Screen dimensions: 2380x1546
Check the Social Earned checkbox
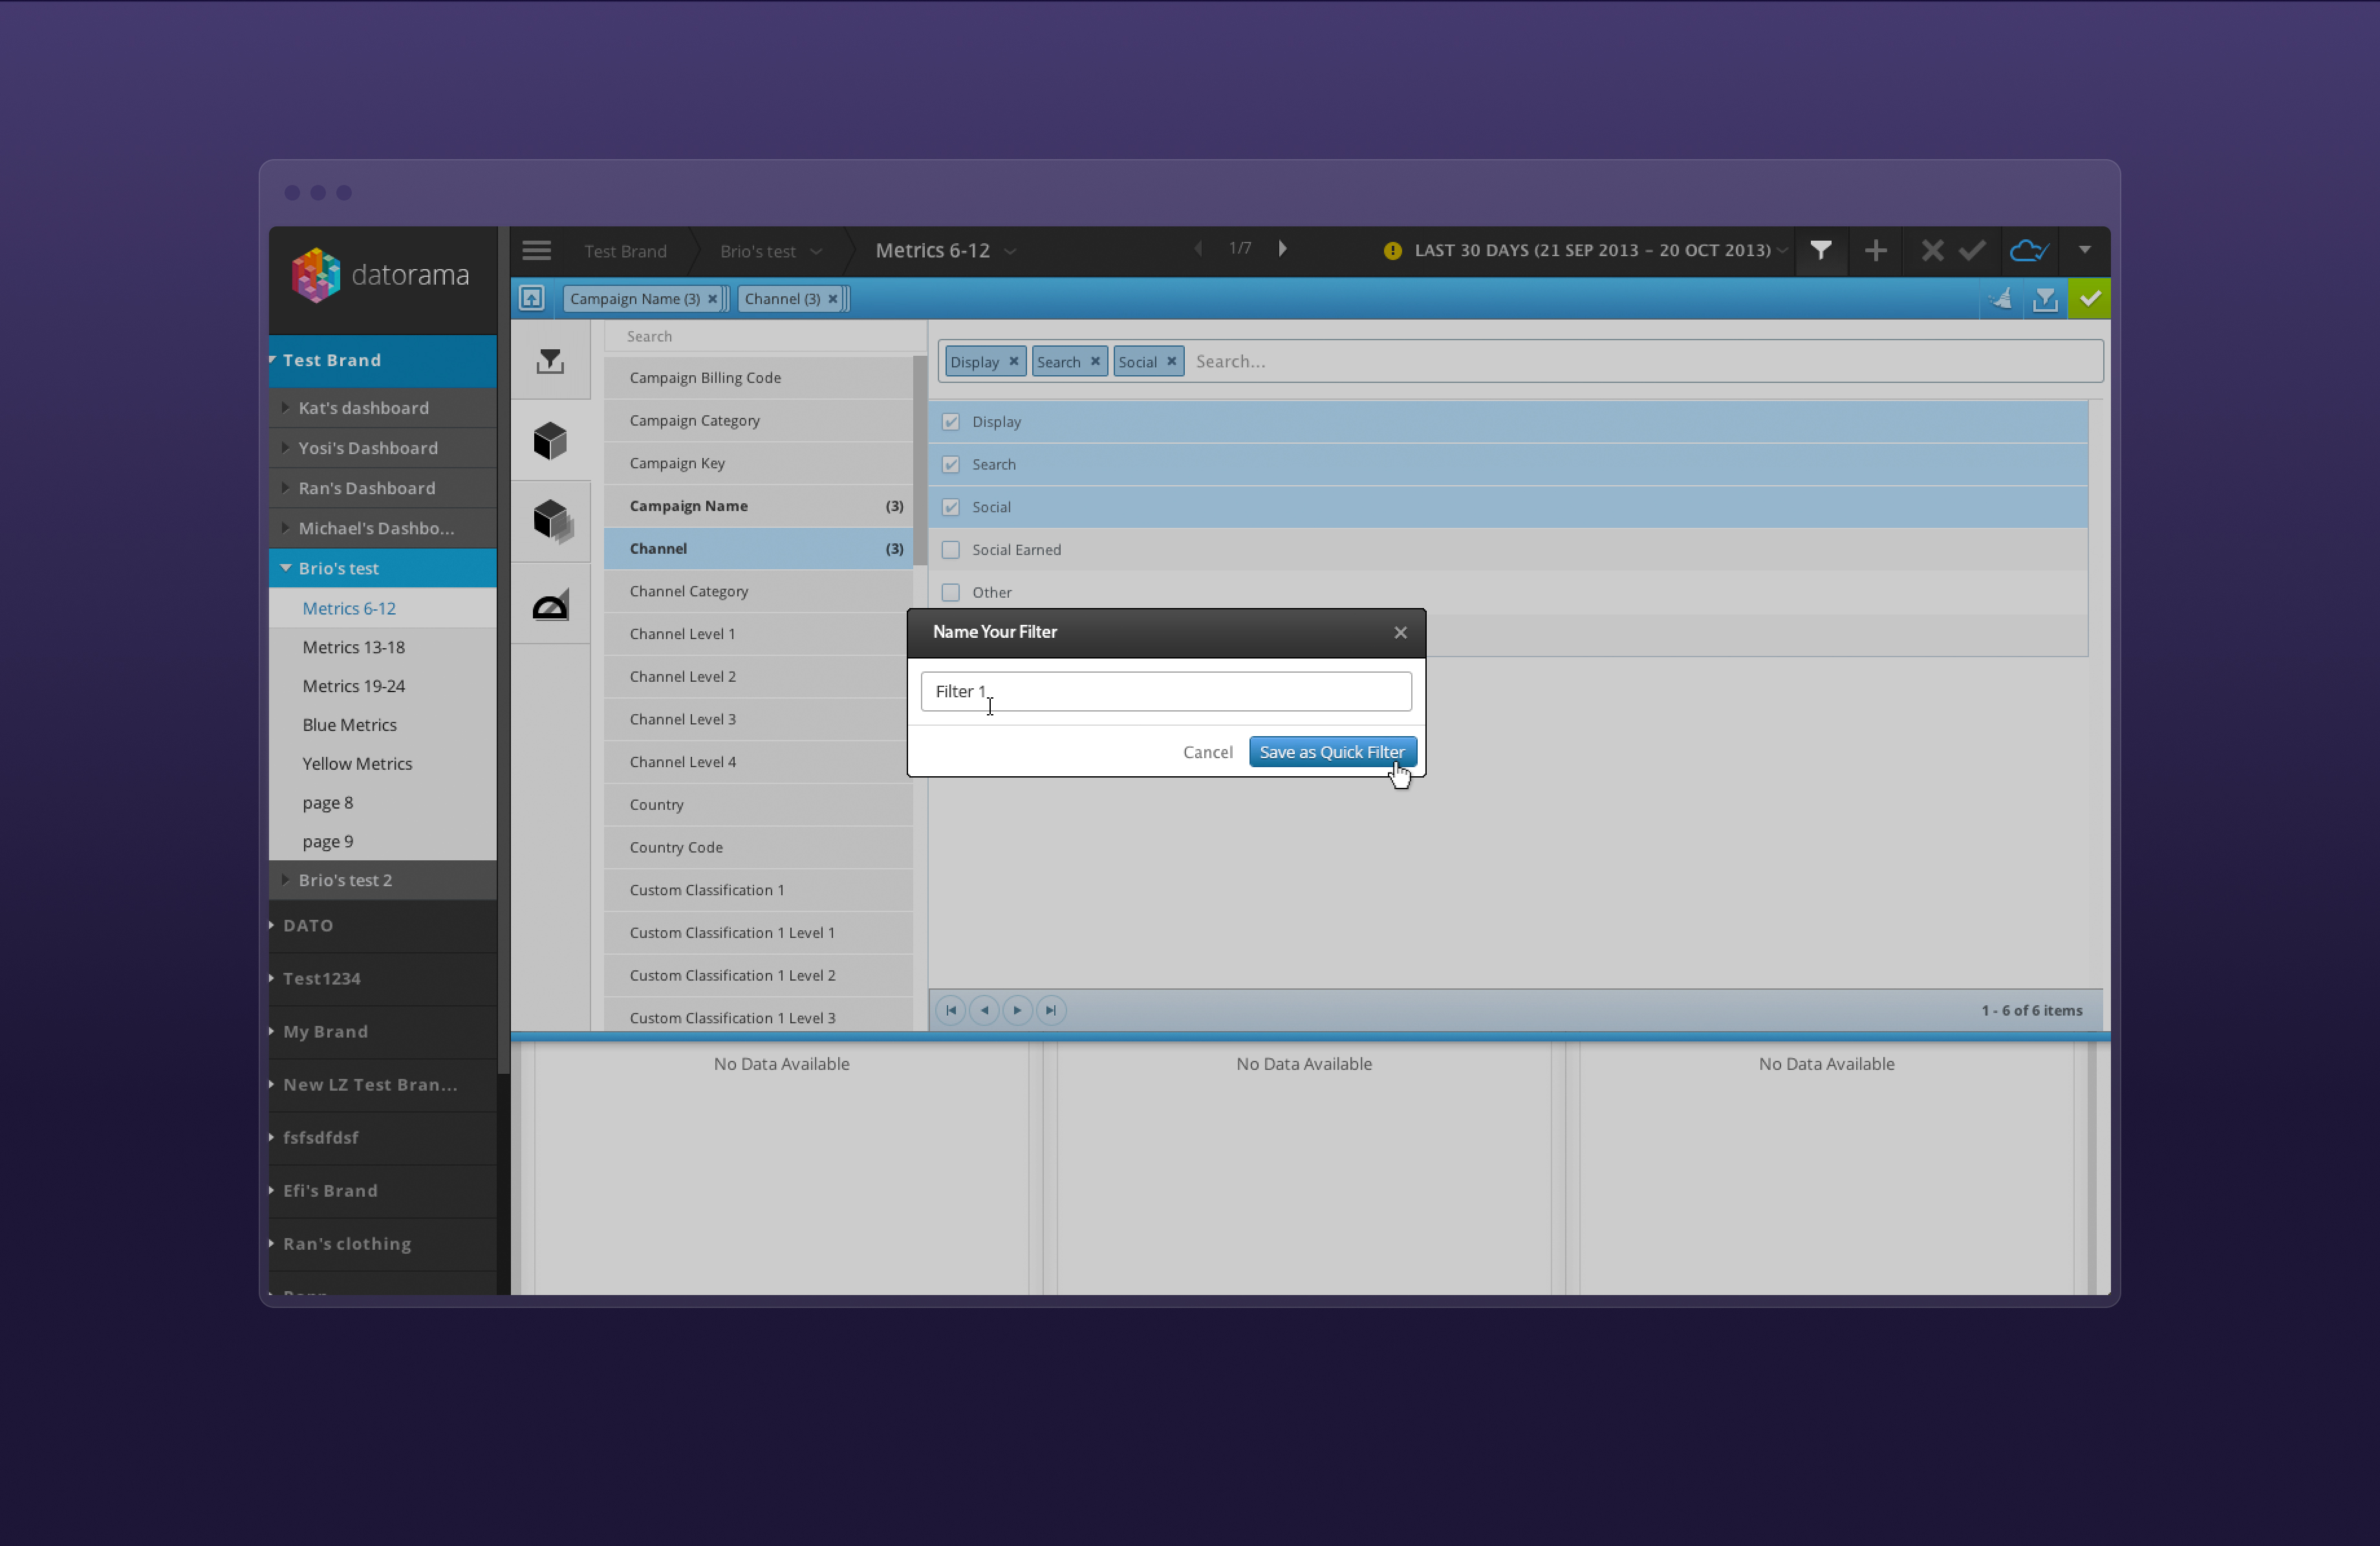(x=950, y=550)
